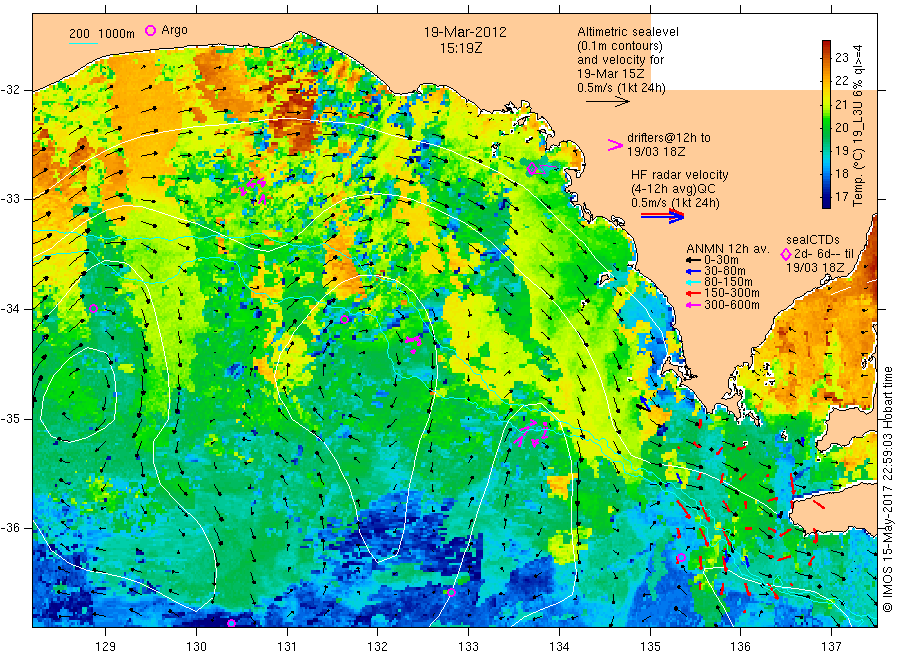
Task: Click the '19-Mar-2012' date title
Action: click(465, 32)
